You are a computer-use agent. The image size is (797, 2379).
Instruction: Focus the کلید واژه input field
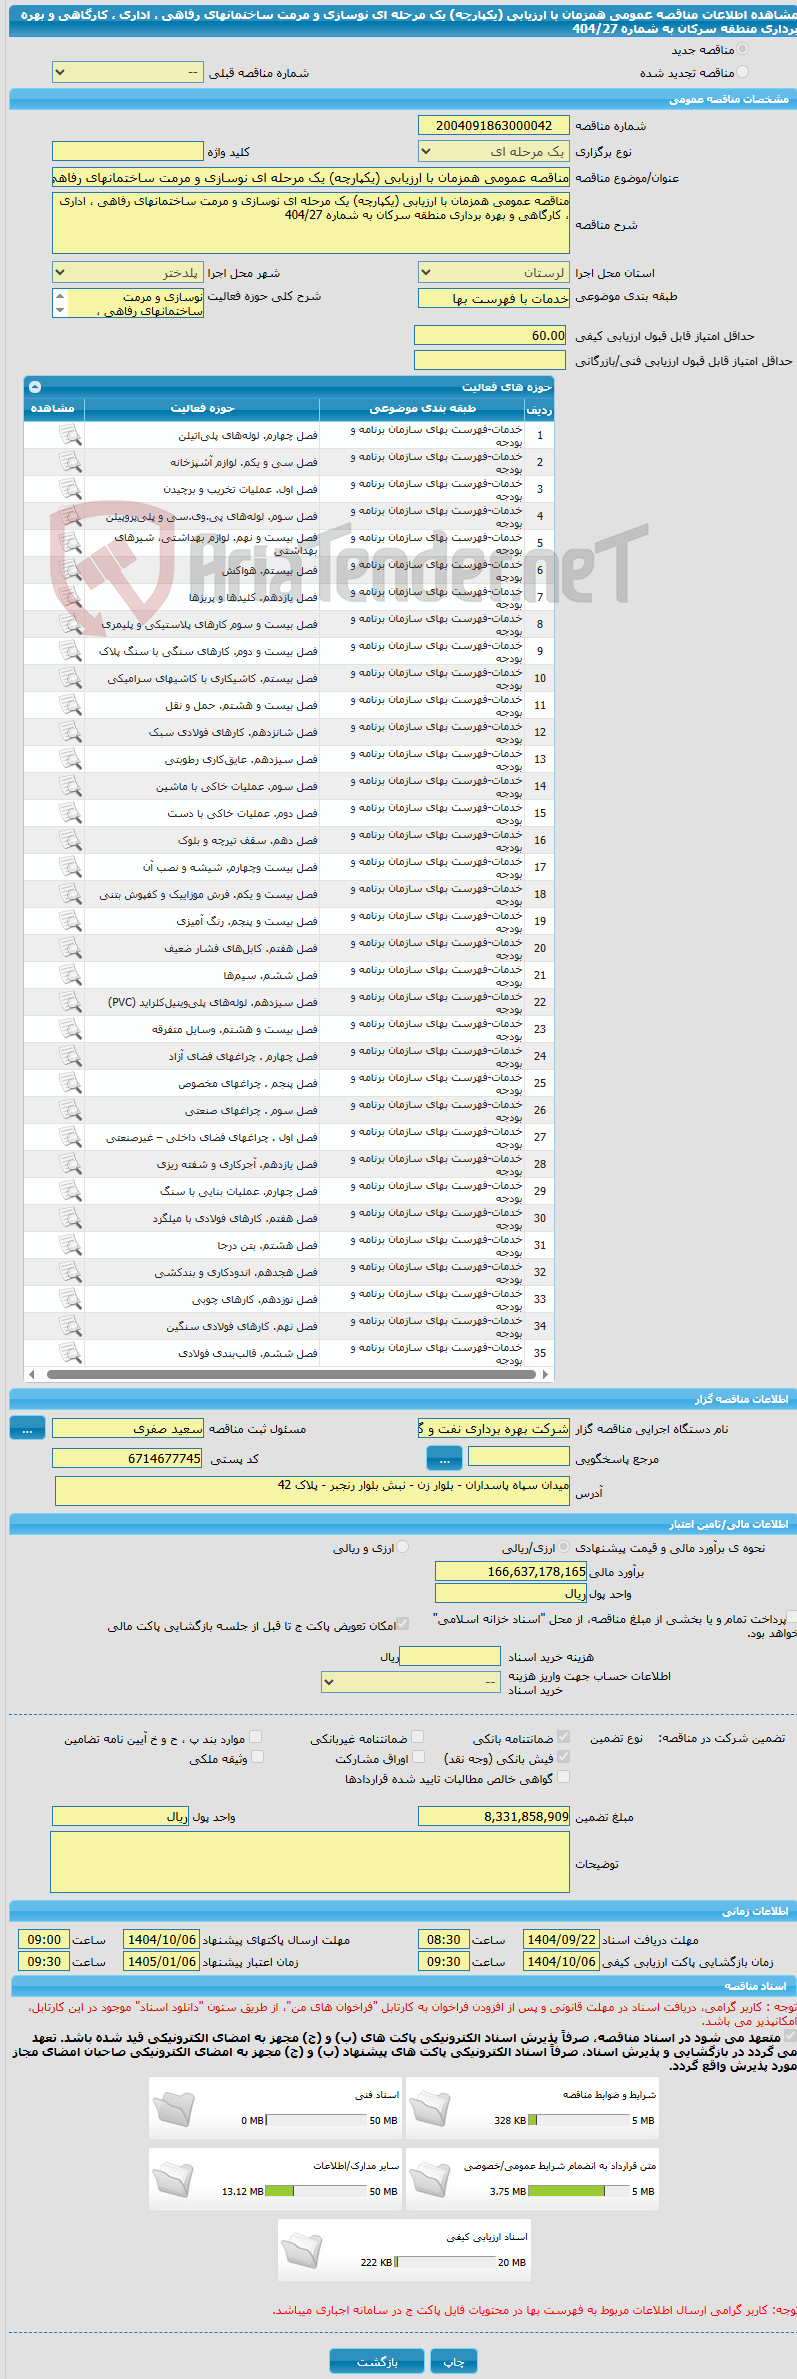(x=128, y=151)
